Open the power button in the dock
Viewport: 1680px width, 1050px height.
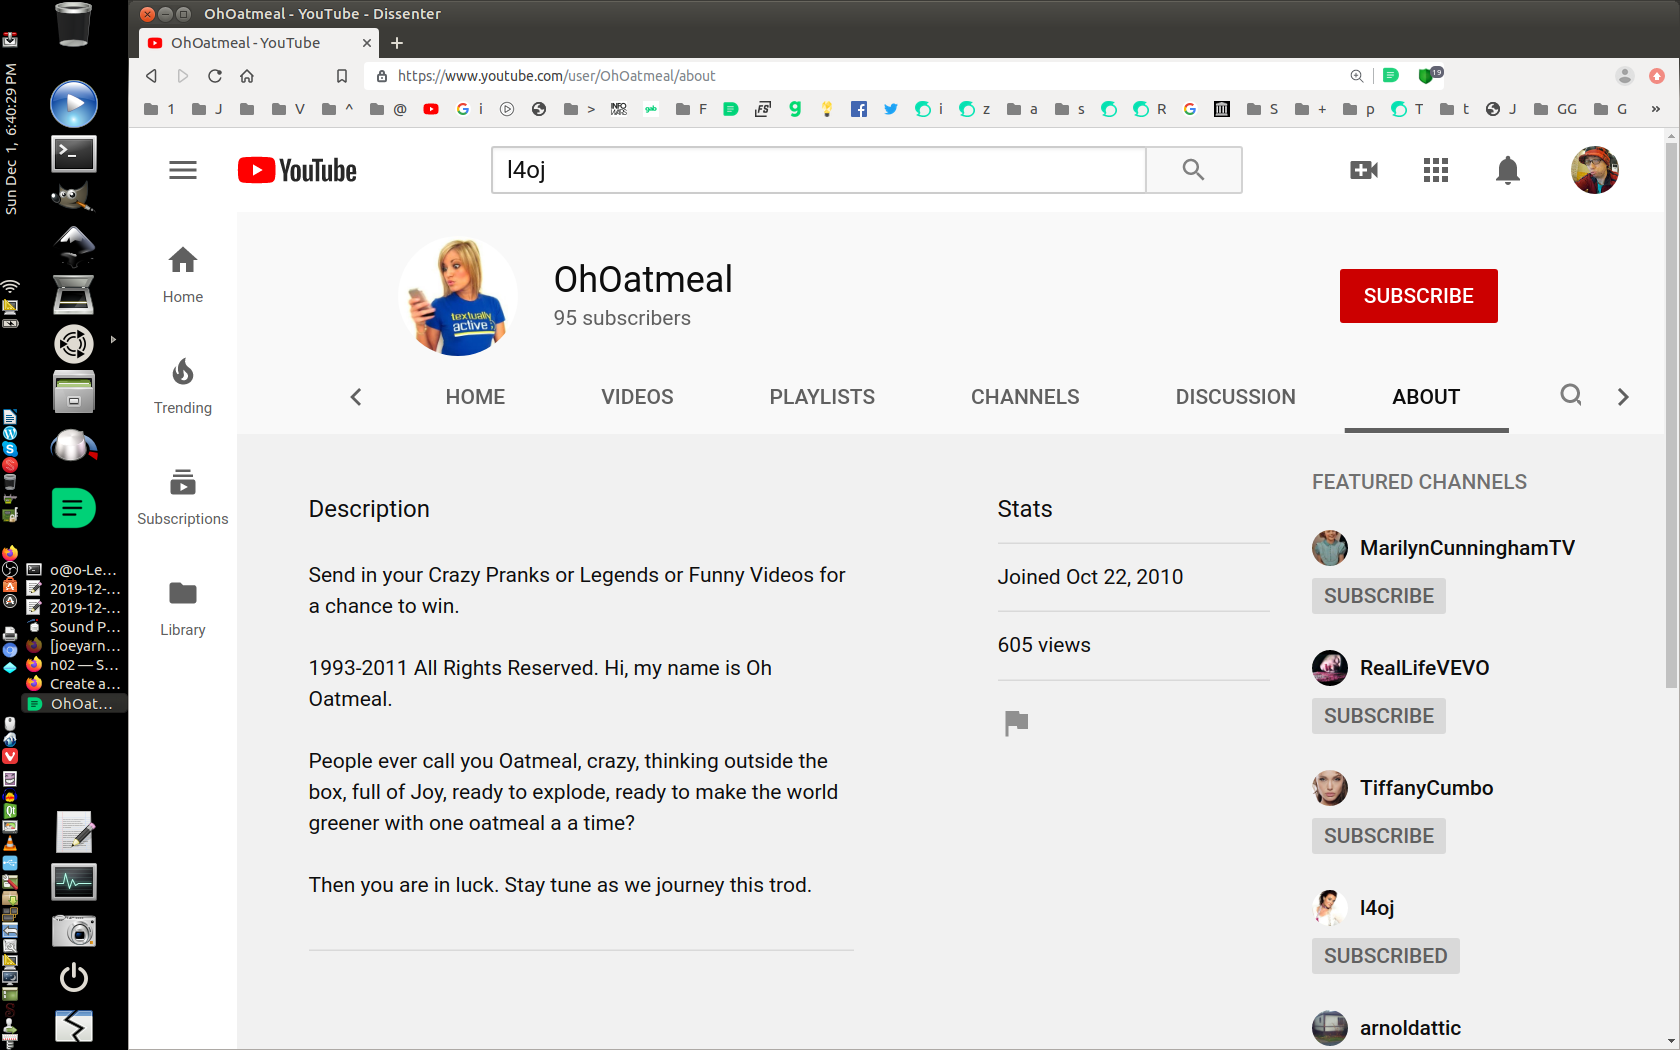pyautogui.click(x=74, y=977)
